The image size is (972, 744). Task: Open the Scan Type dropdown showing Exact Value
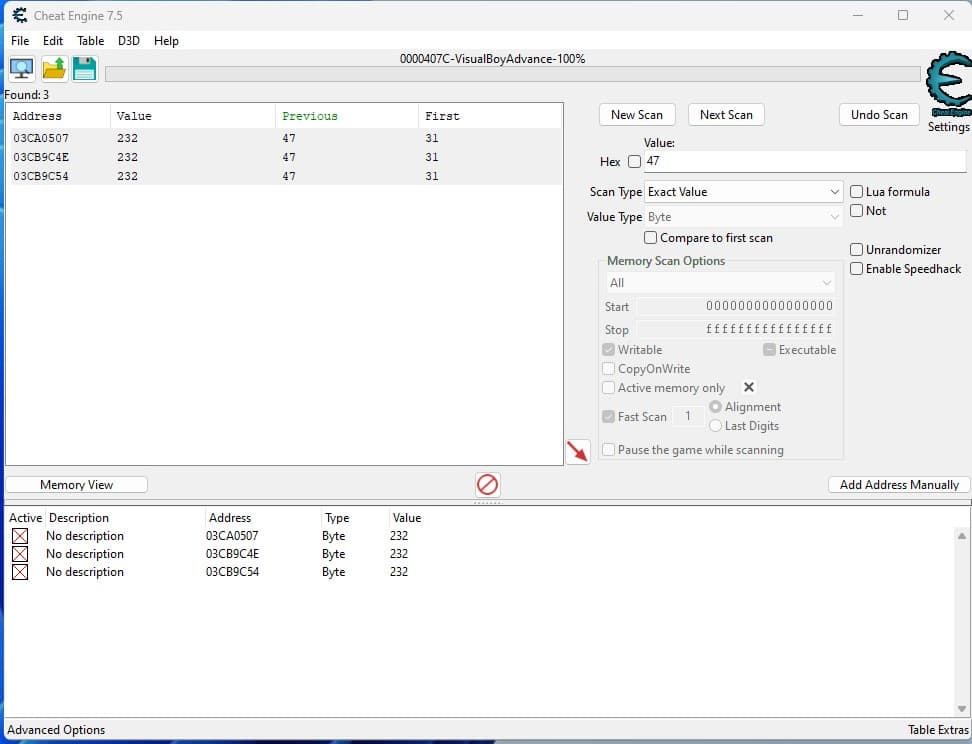point(742,191)
